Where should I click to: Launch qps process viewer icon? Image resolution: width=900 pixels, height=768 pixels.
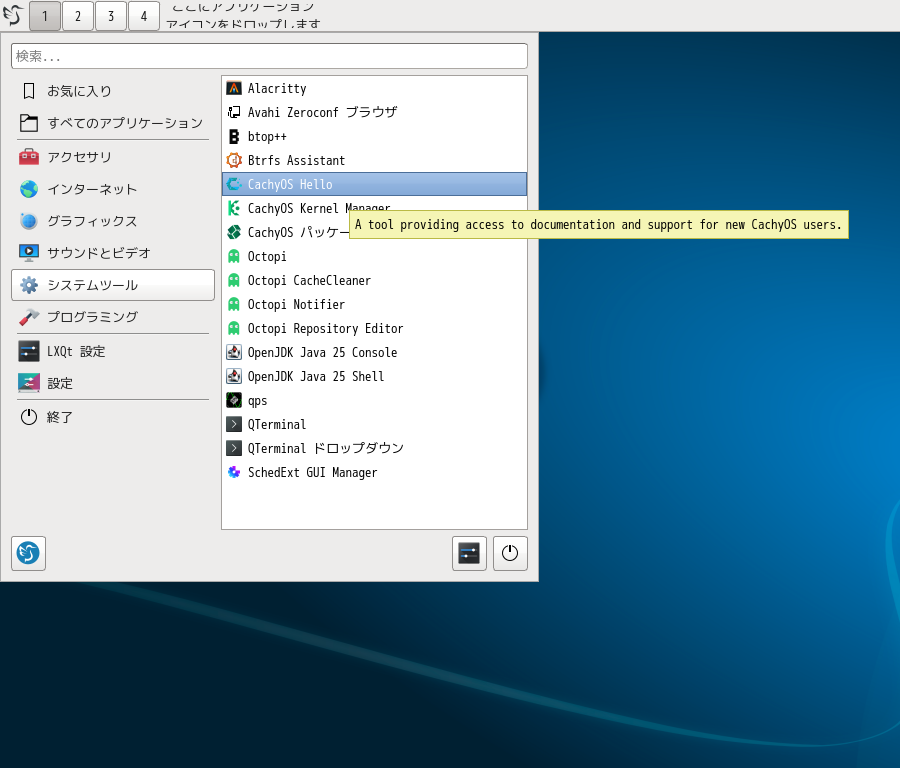pos(234,400)
